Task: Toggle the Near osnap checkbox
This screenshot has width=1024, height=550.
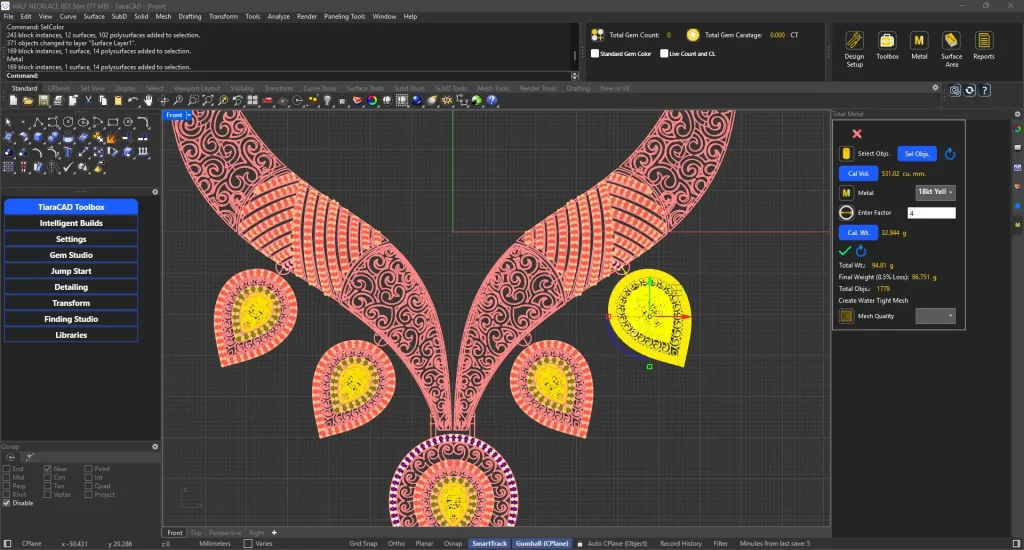Action: pos(47,468)
